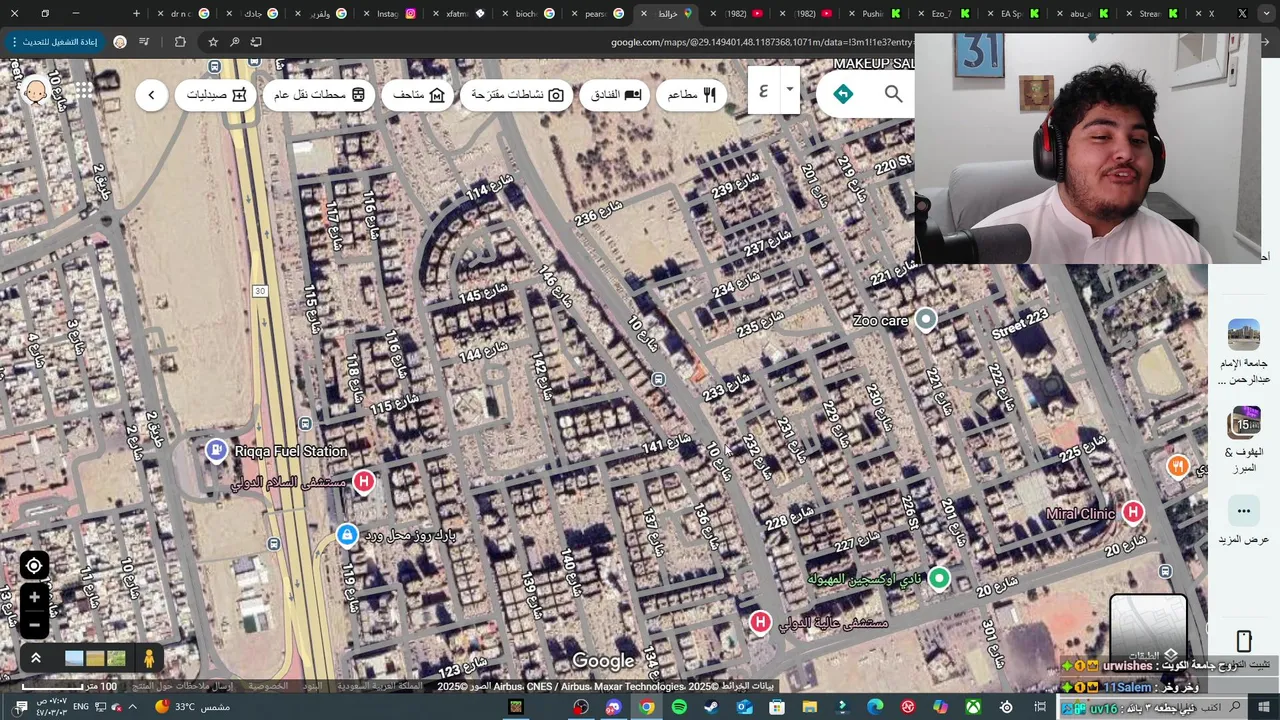
Task: Toggle the Museums category chip
Action: pos(418,95)
